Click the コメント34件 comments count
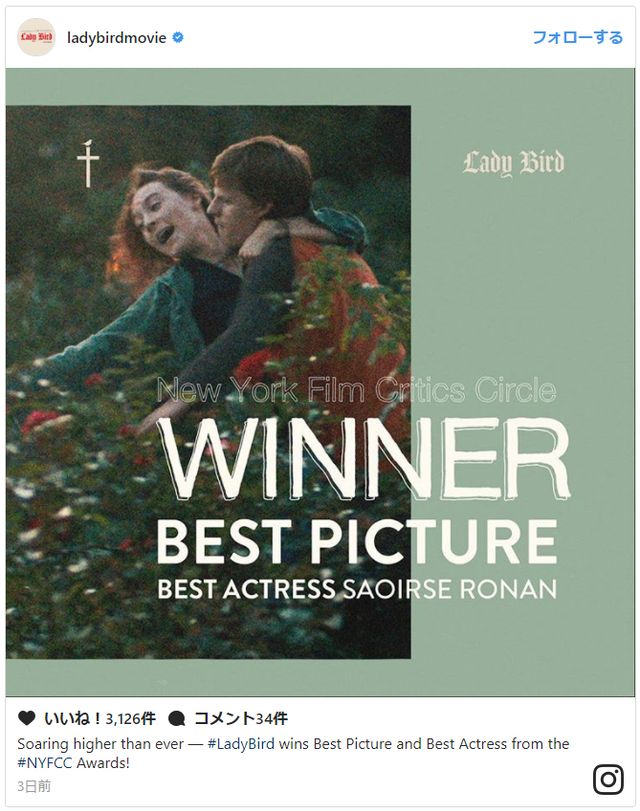 click(241, 718)
